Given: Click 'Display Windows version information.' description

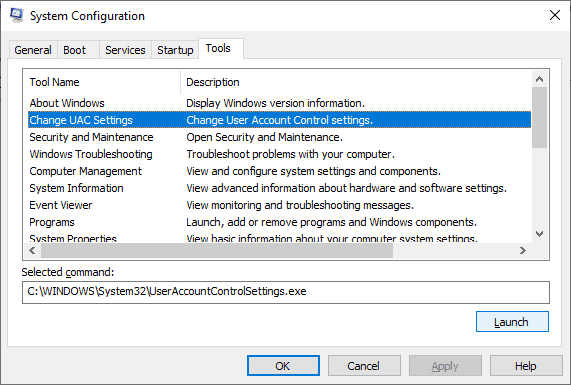Looking at the screenshot, I should pos(275,103).
